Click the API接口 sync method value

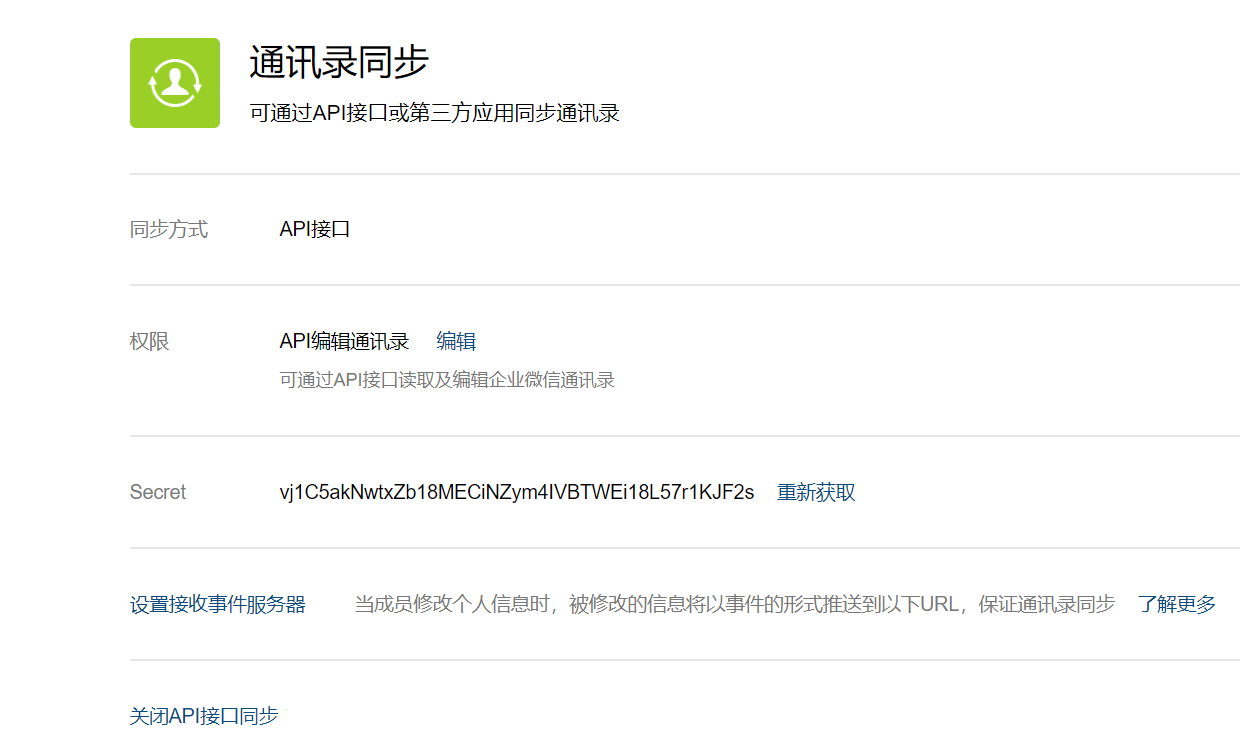tap(315, 230)
